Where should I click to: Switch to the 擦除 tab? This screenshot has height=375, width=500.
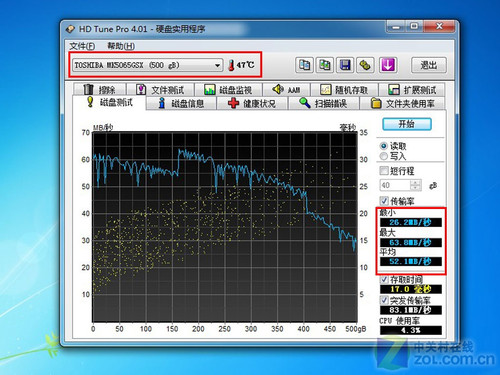point(100,90)
